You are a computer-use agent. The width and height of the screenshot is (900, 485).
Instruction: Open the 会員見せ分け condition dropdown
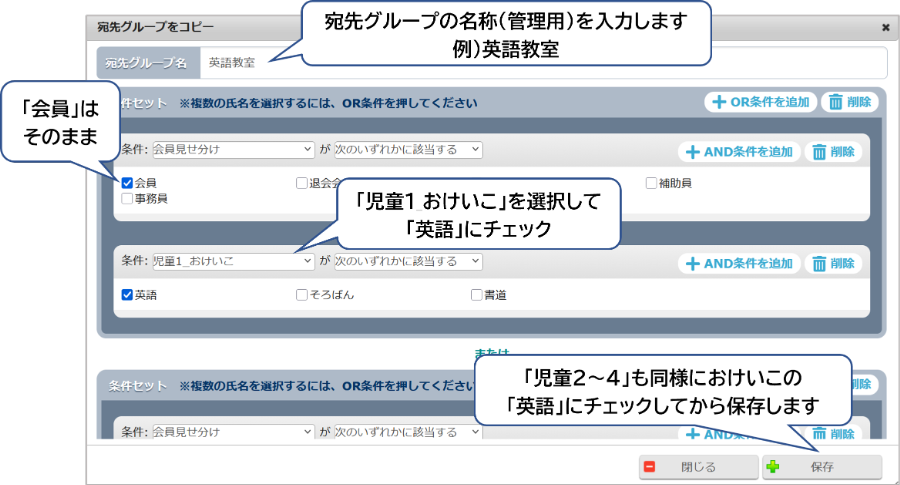click(x=232, y=149)
